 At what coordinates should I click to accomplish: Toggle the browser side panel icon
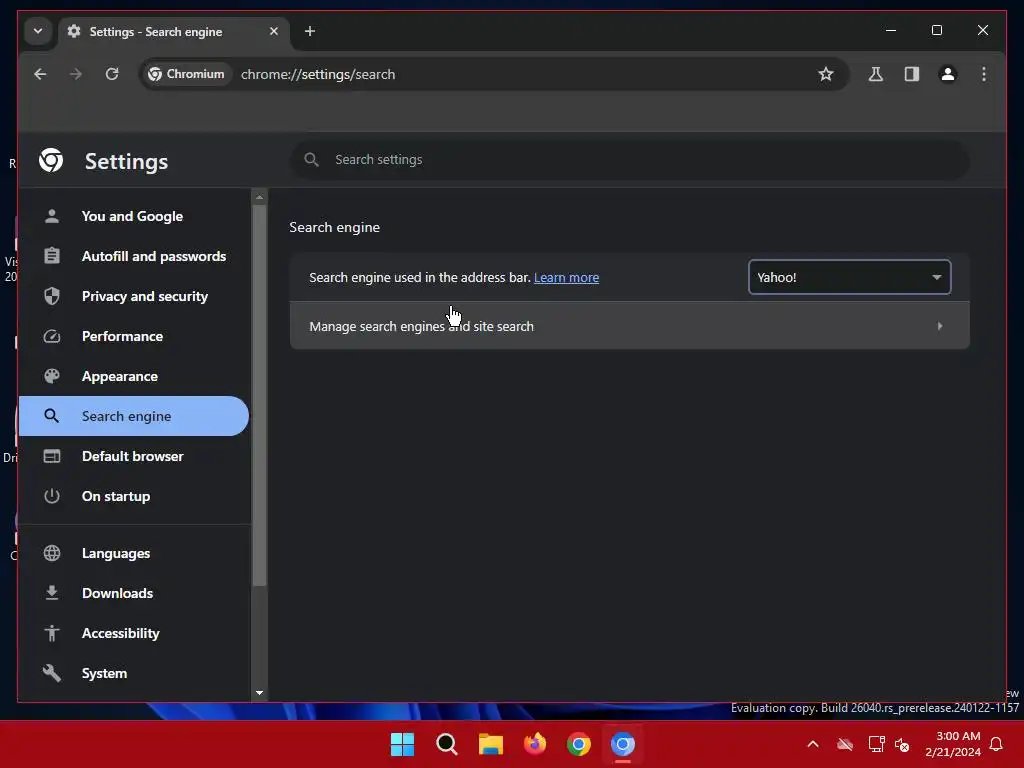tap(912, 74)
